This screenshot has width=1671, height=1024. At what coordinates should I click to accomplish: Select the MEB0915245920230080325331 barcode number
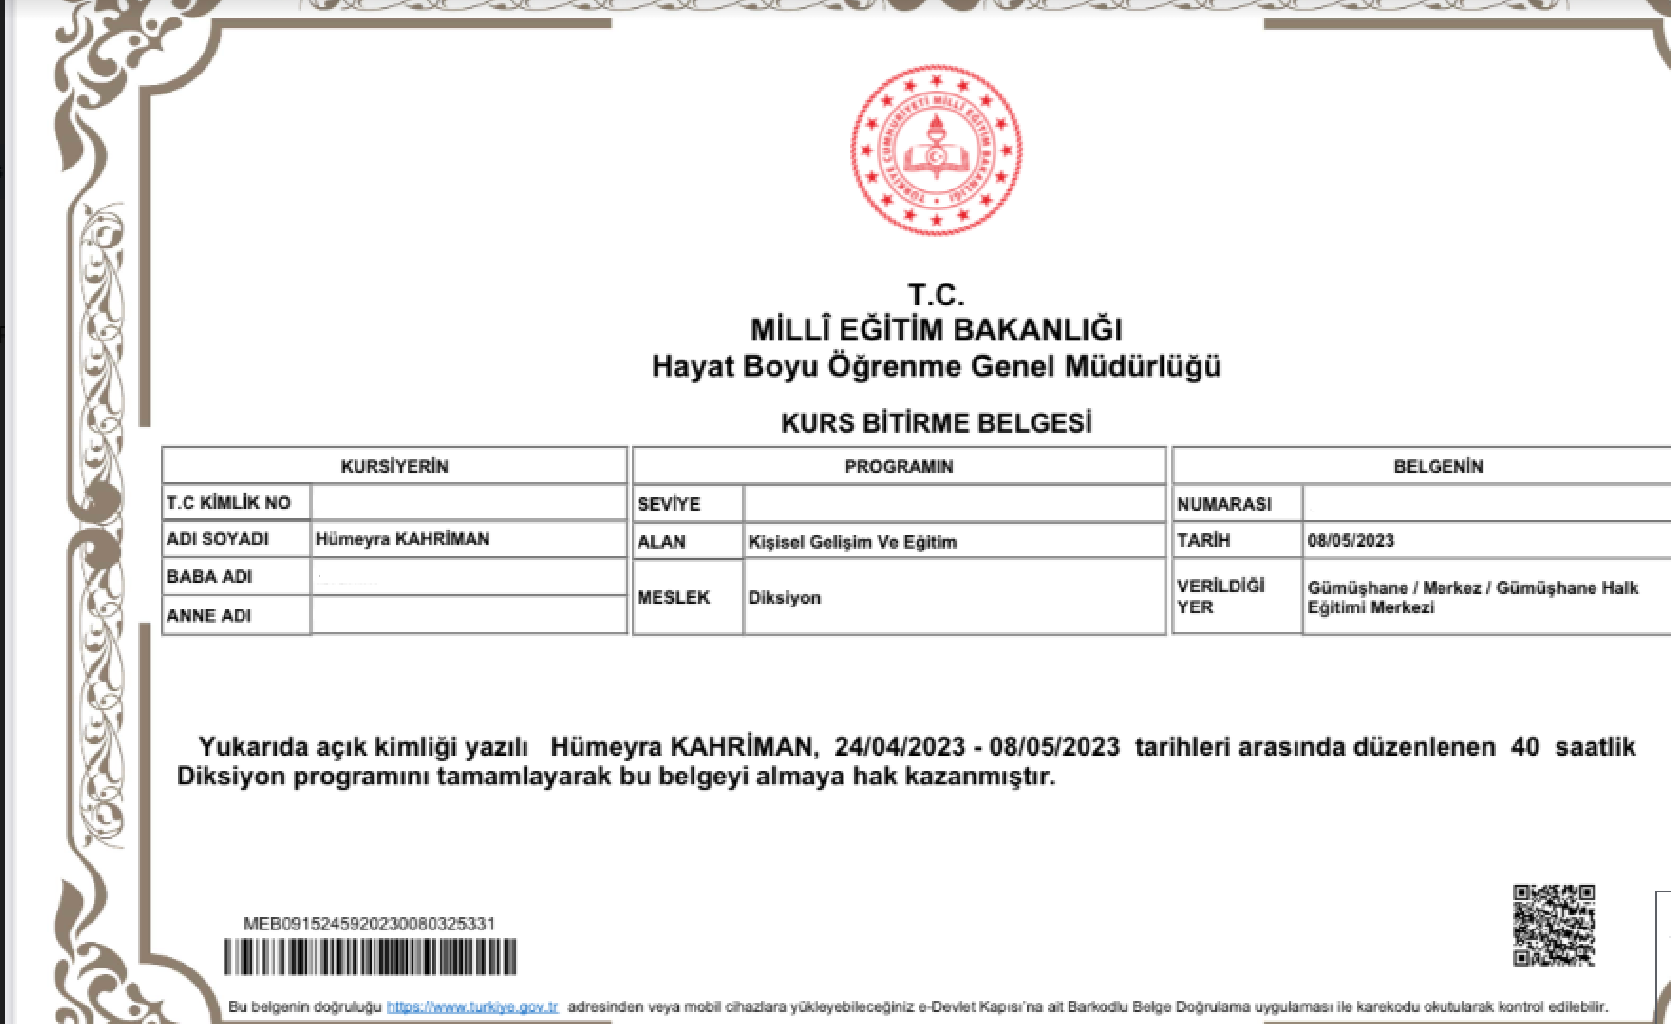click(369, 923)
